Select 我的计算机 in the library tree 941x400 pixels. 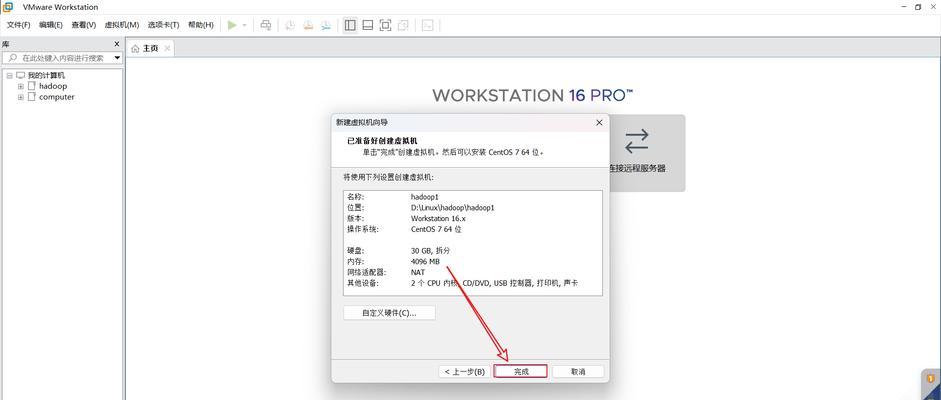[x=46, y=76]
